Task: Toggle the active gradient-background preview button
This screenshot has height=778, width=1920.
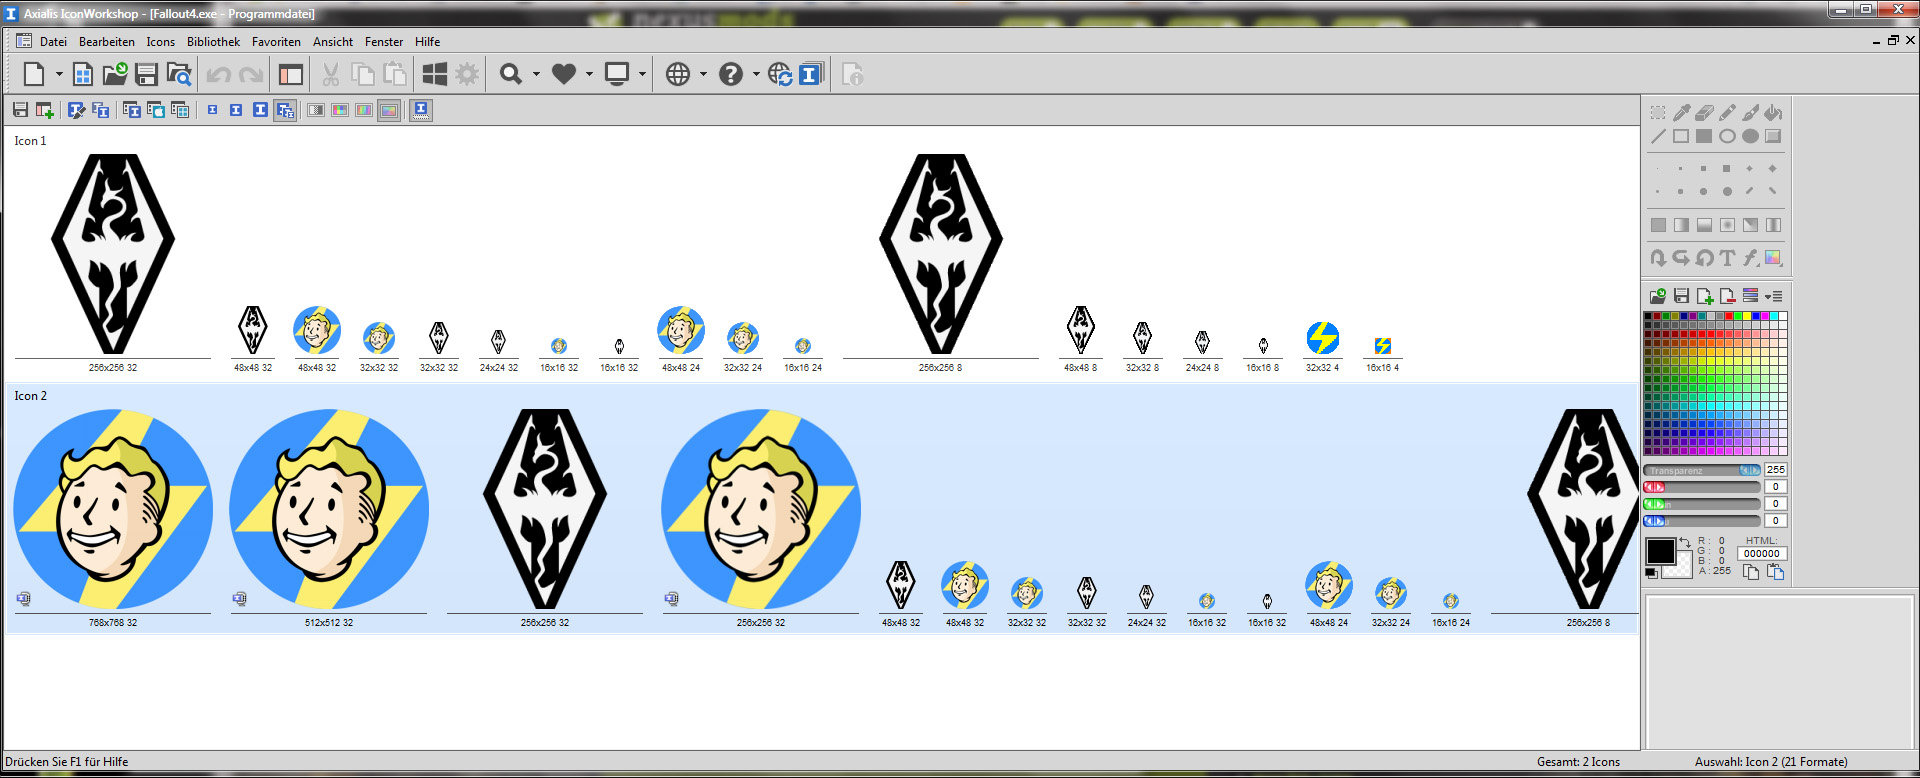Action: pyautogui.click(x=389, y=110)
